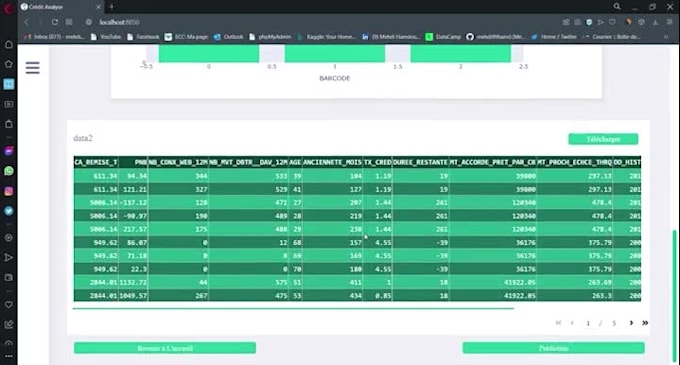Click the toolbar heart bookmark icon

pyautogui.click(x=612, y=22)
